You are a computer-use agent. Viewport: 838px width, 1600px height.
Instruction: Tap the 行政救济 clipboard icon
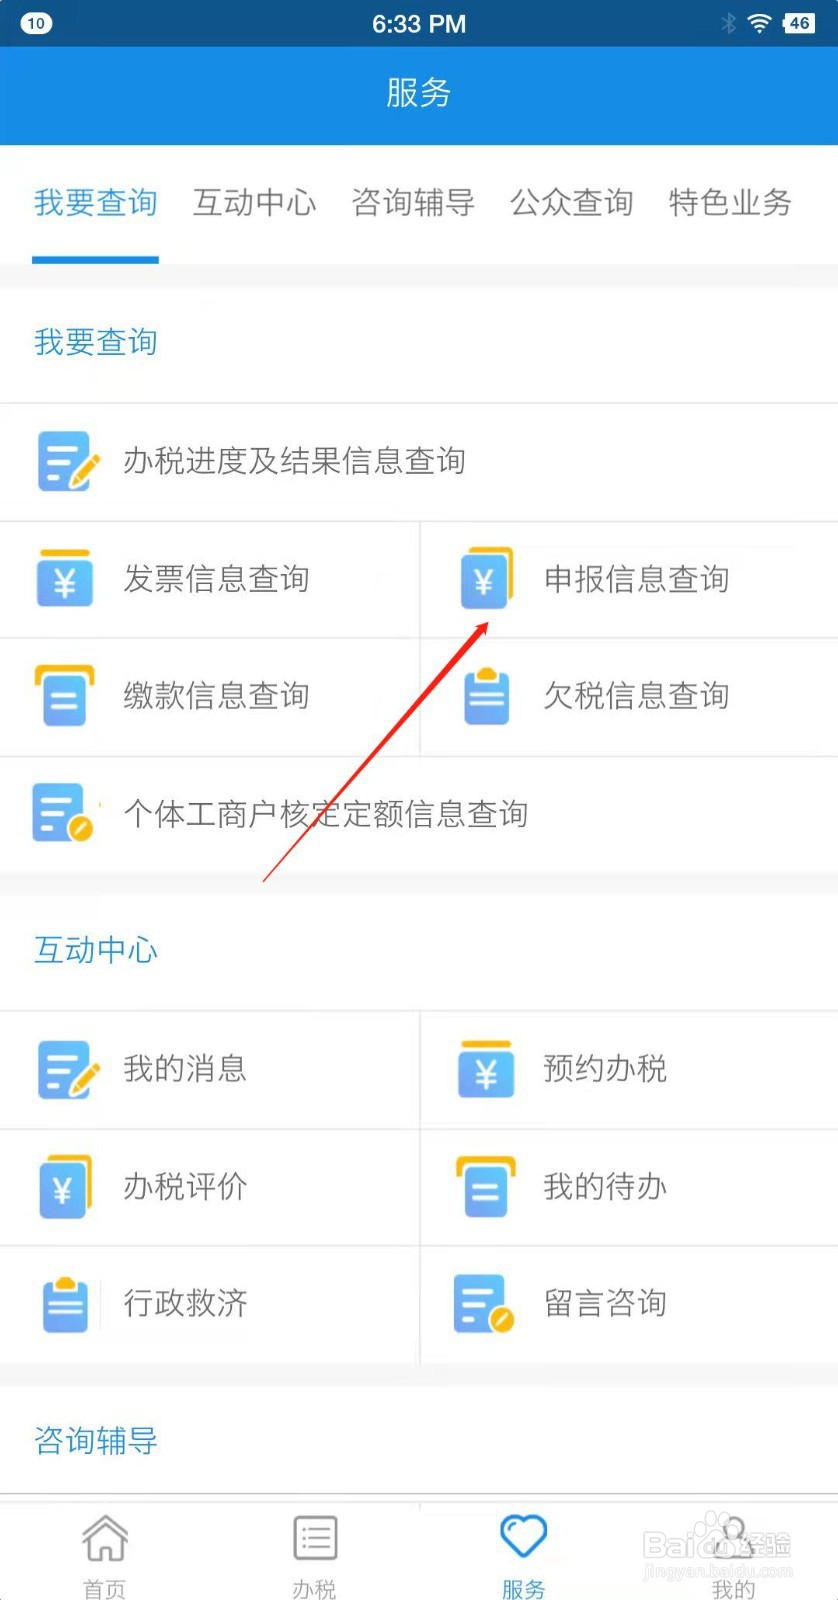tap(66, 1304)
